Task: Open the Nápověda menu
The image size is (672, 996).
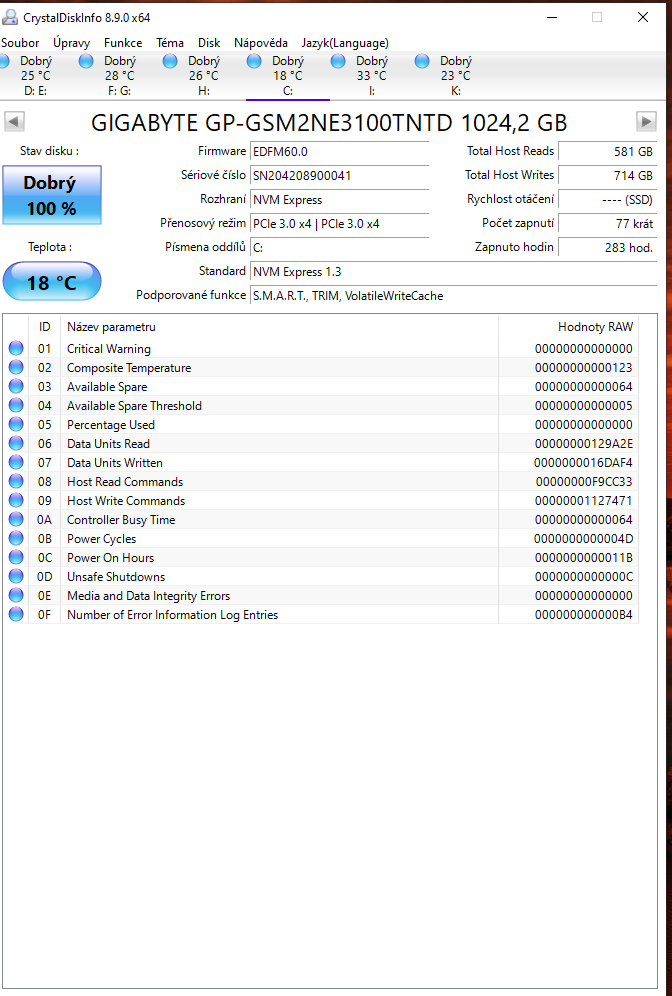Action: (261, 43)
